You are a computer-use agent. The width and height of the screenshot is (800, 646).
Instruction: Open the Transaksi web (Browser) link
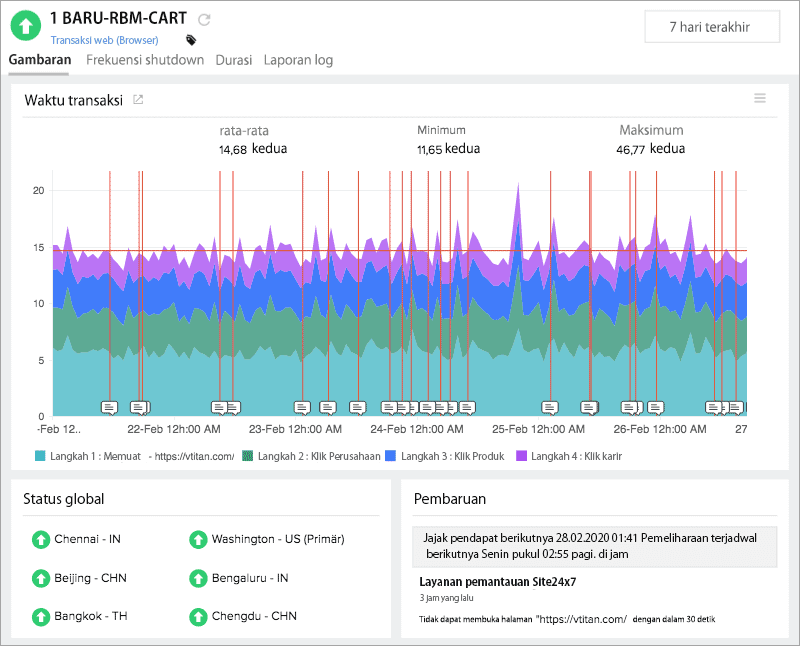[x=105, y=40]
